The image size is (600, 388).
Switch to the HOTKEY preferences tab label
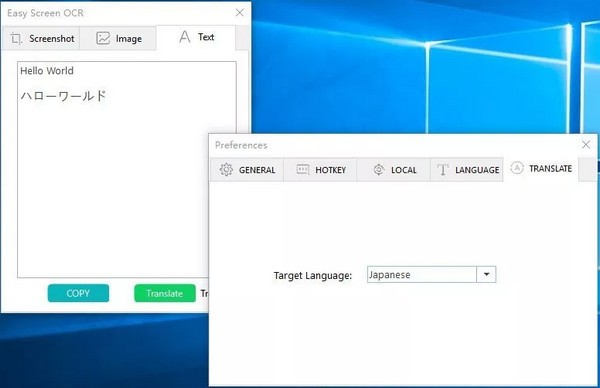(x=331, y=170)
